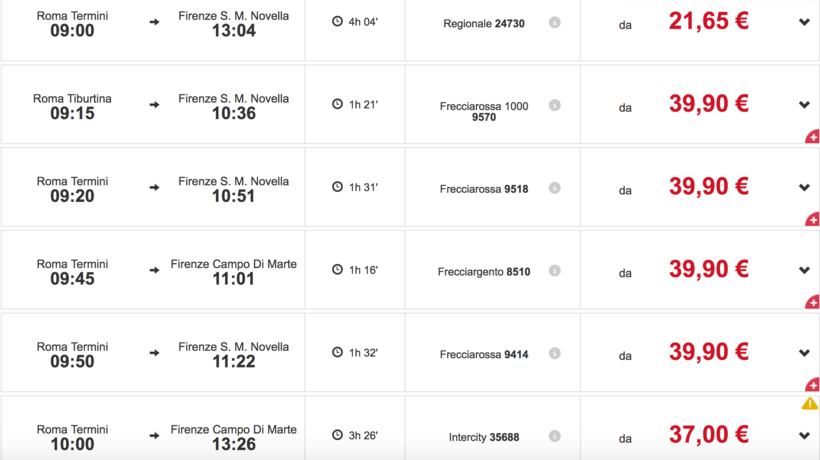Image resolution: width=820 pixels, height=460 pixels.
Task: Select the 09:15 Roma Tiburtina departure
Action: 72,106
